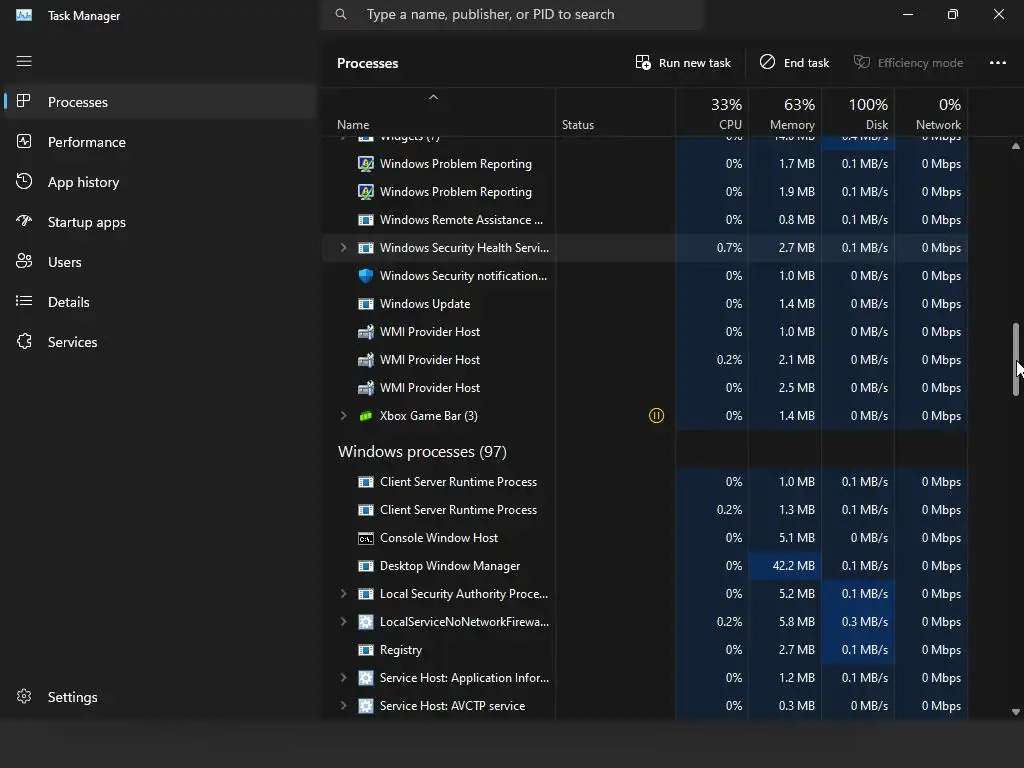
Task: Sort by Disk column header
Action: click(x=858, y=113)
